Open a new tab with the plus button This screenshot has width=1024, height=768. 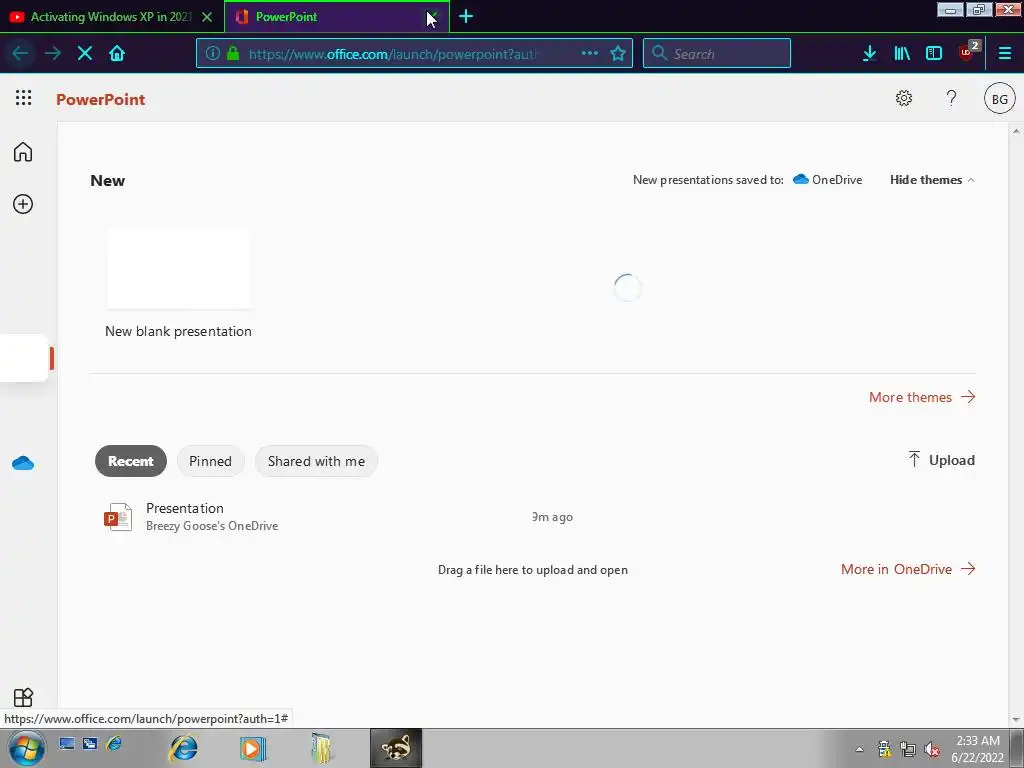pyautogui.click(x=466, y=16)
